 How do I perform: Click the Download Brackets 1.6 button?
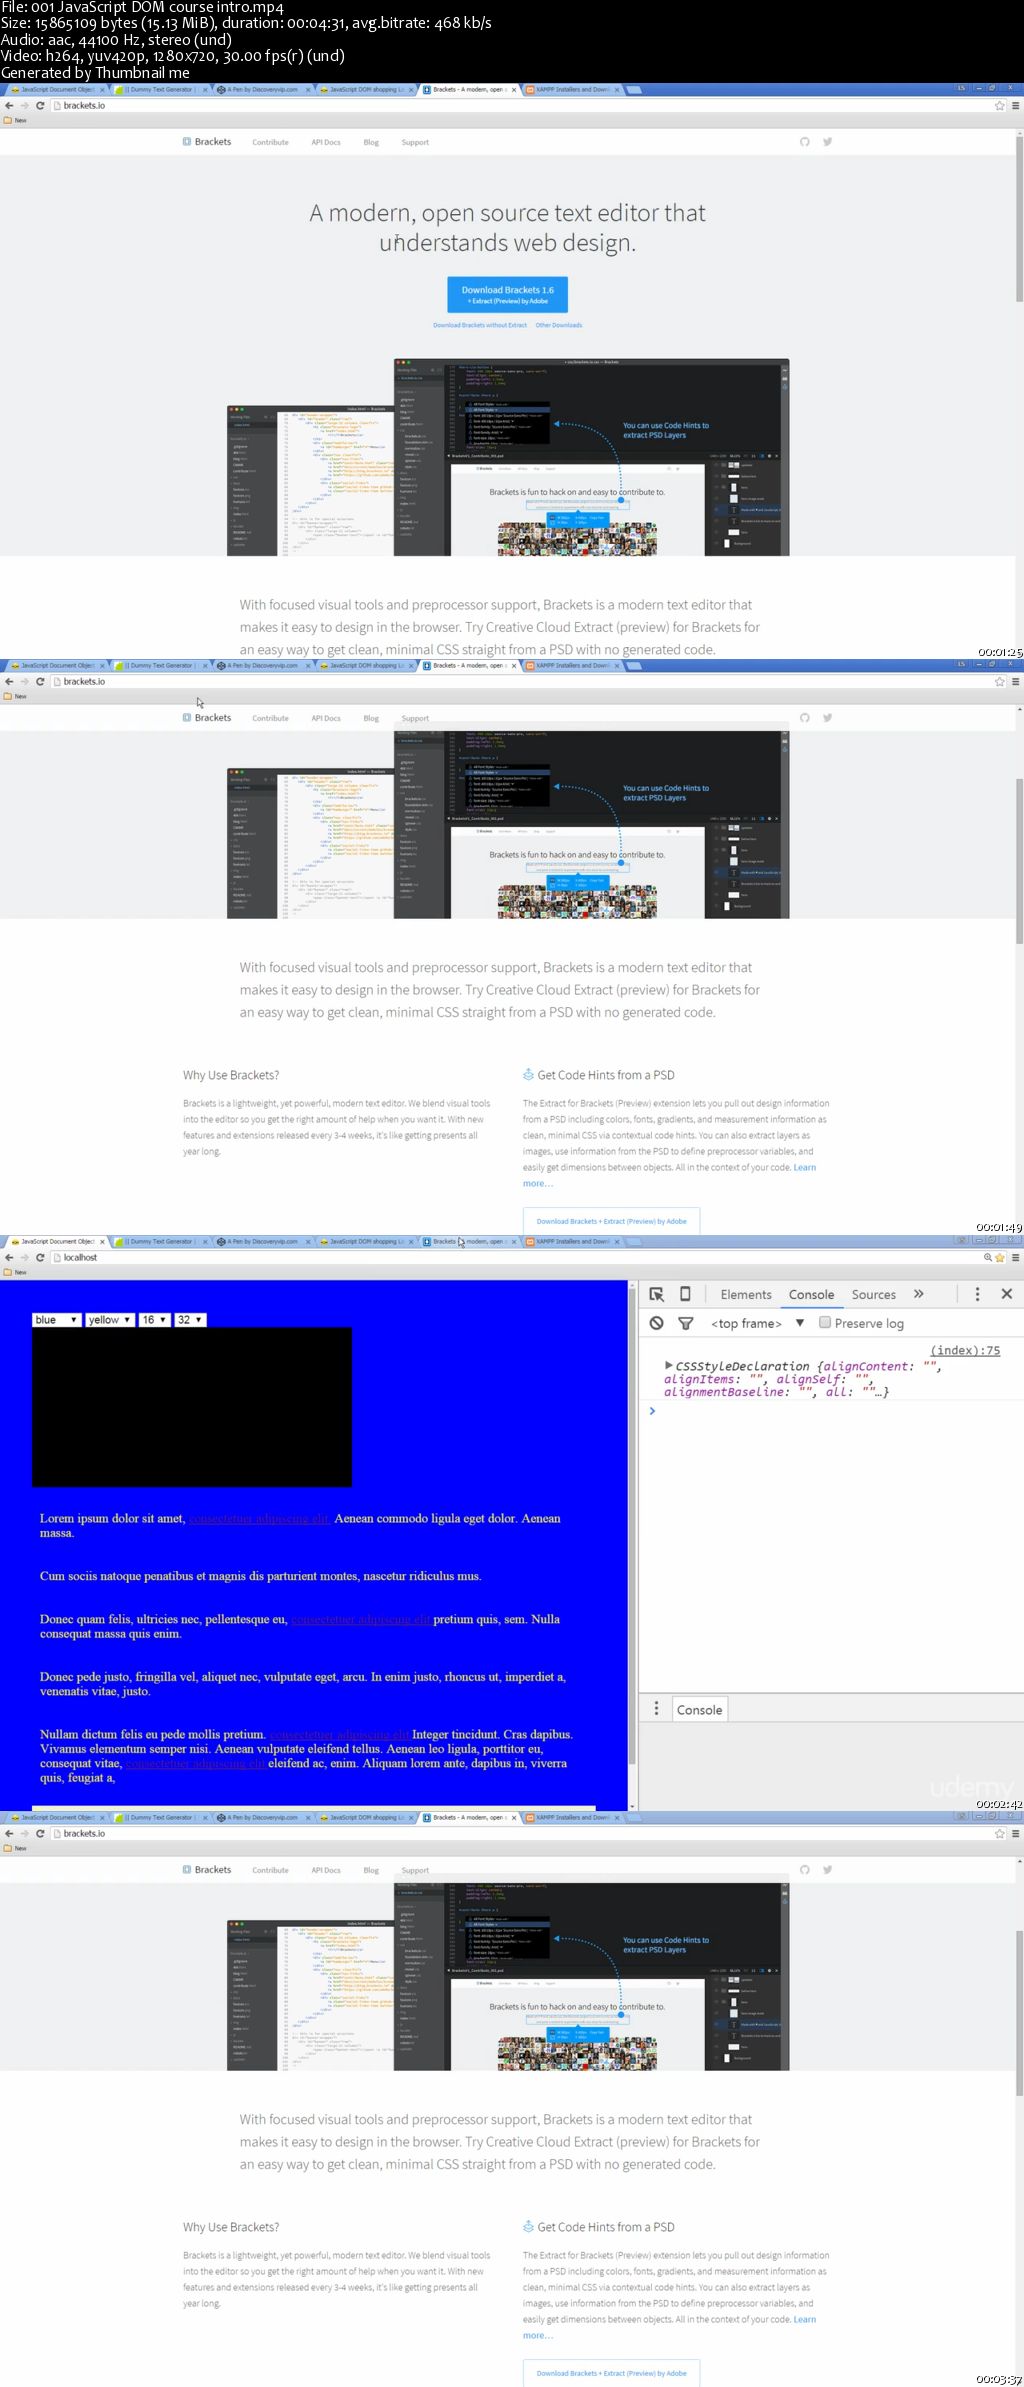[x=507, y=294]
